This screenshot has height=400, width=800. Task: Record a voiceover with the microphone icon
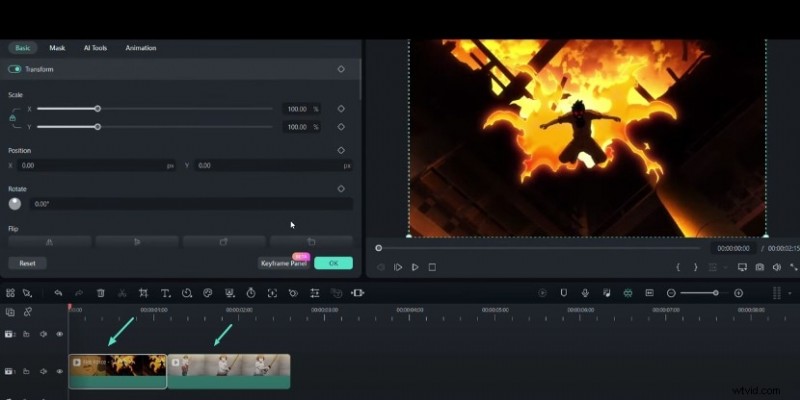coord(585,293)
